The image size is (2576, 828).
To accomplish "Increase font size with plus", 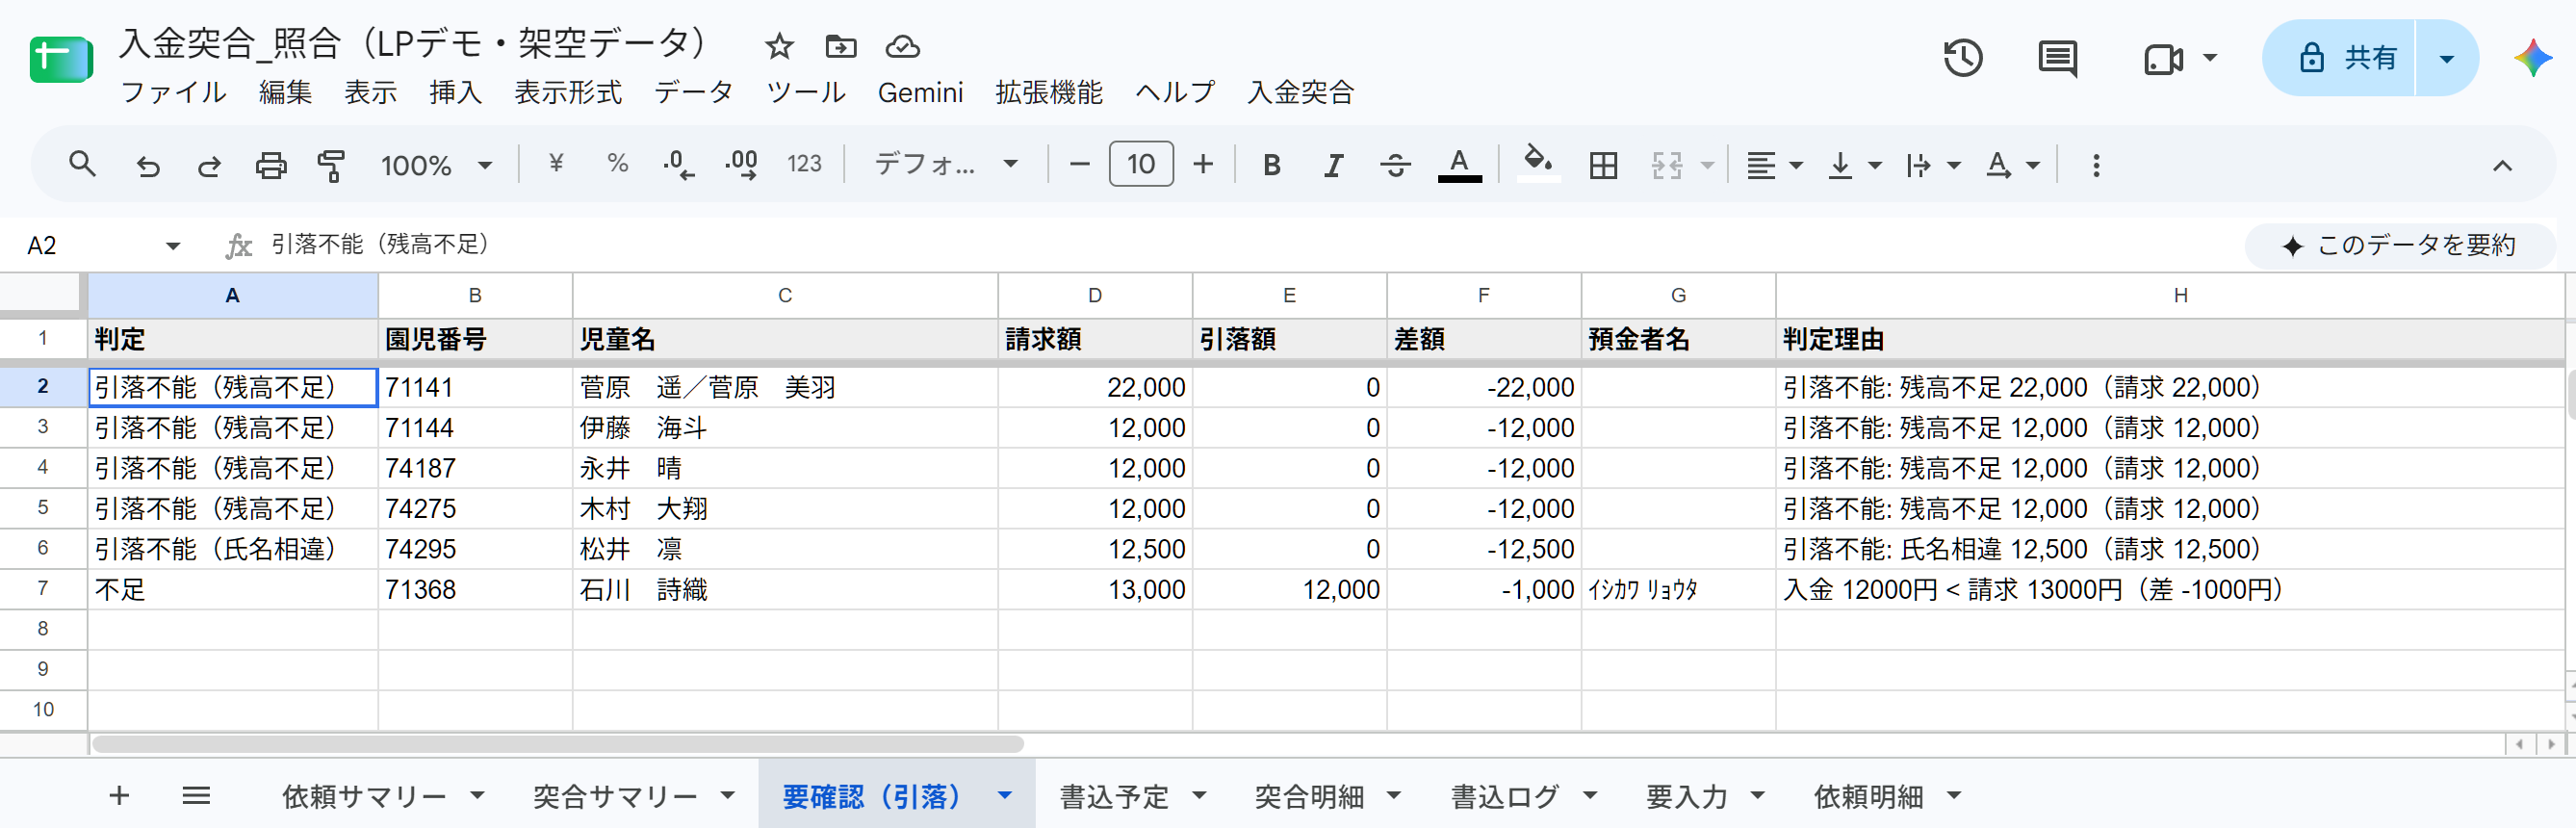I will point(1203,164).
